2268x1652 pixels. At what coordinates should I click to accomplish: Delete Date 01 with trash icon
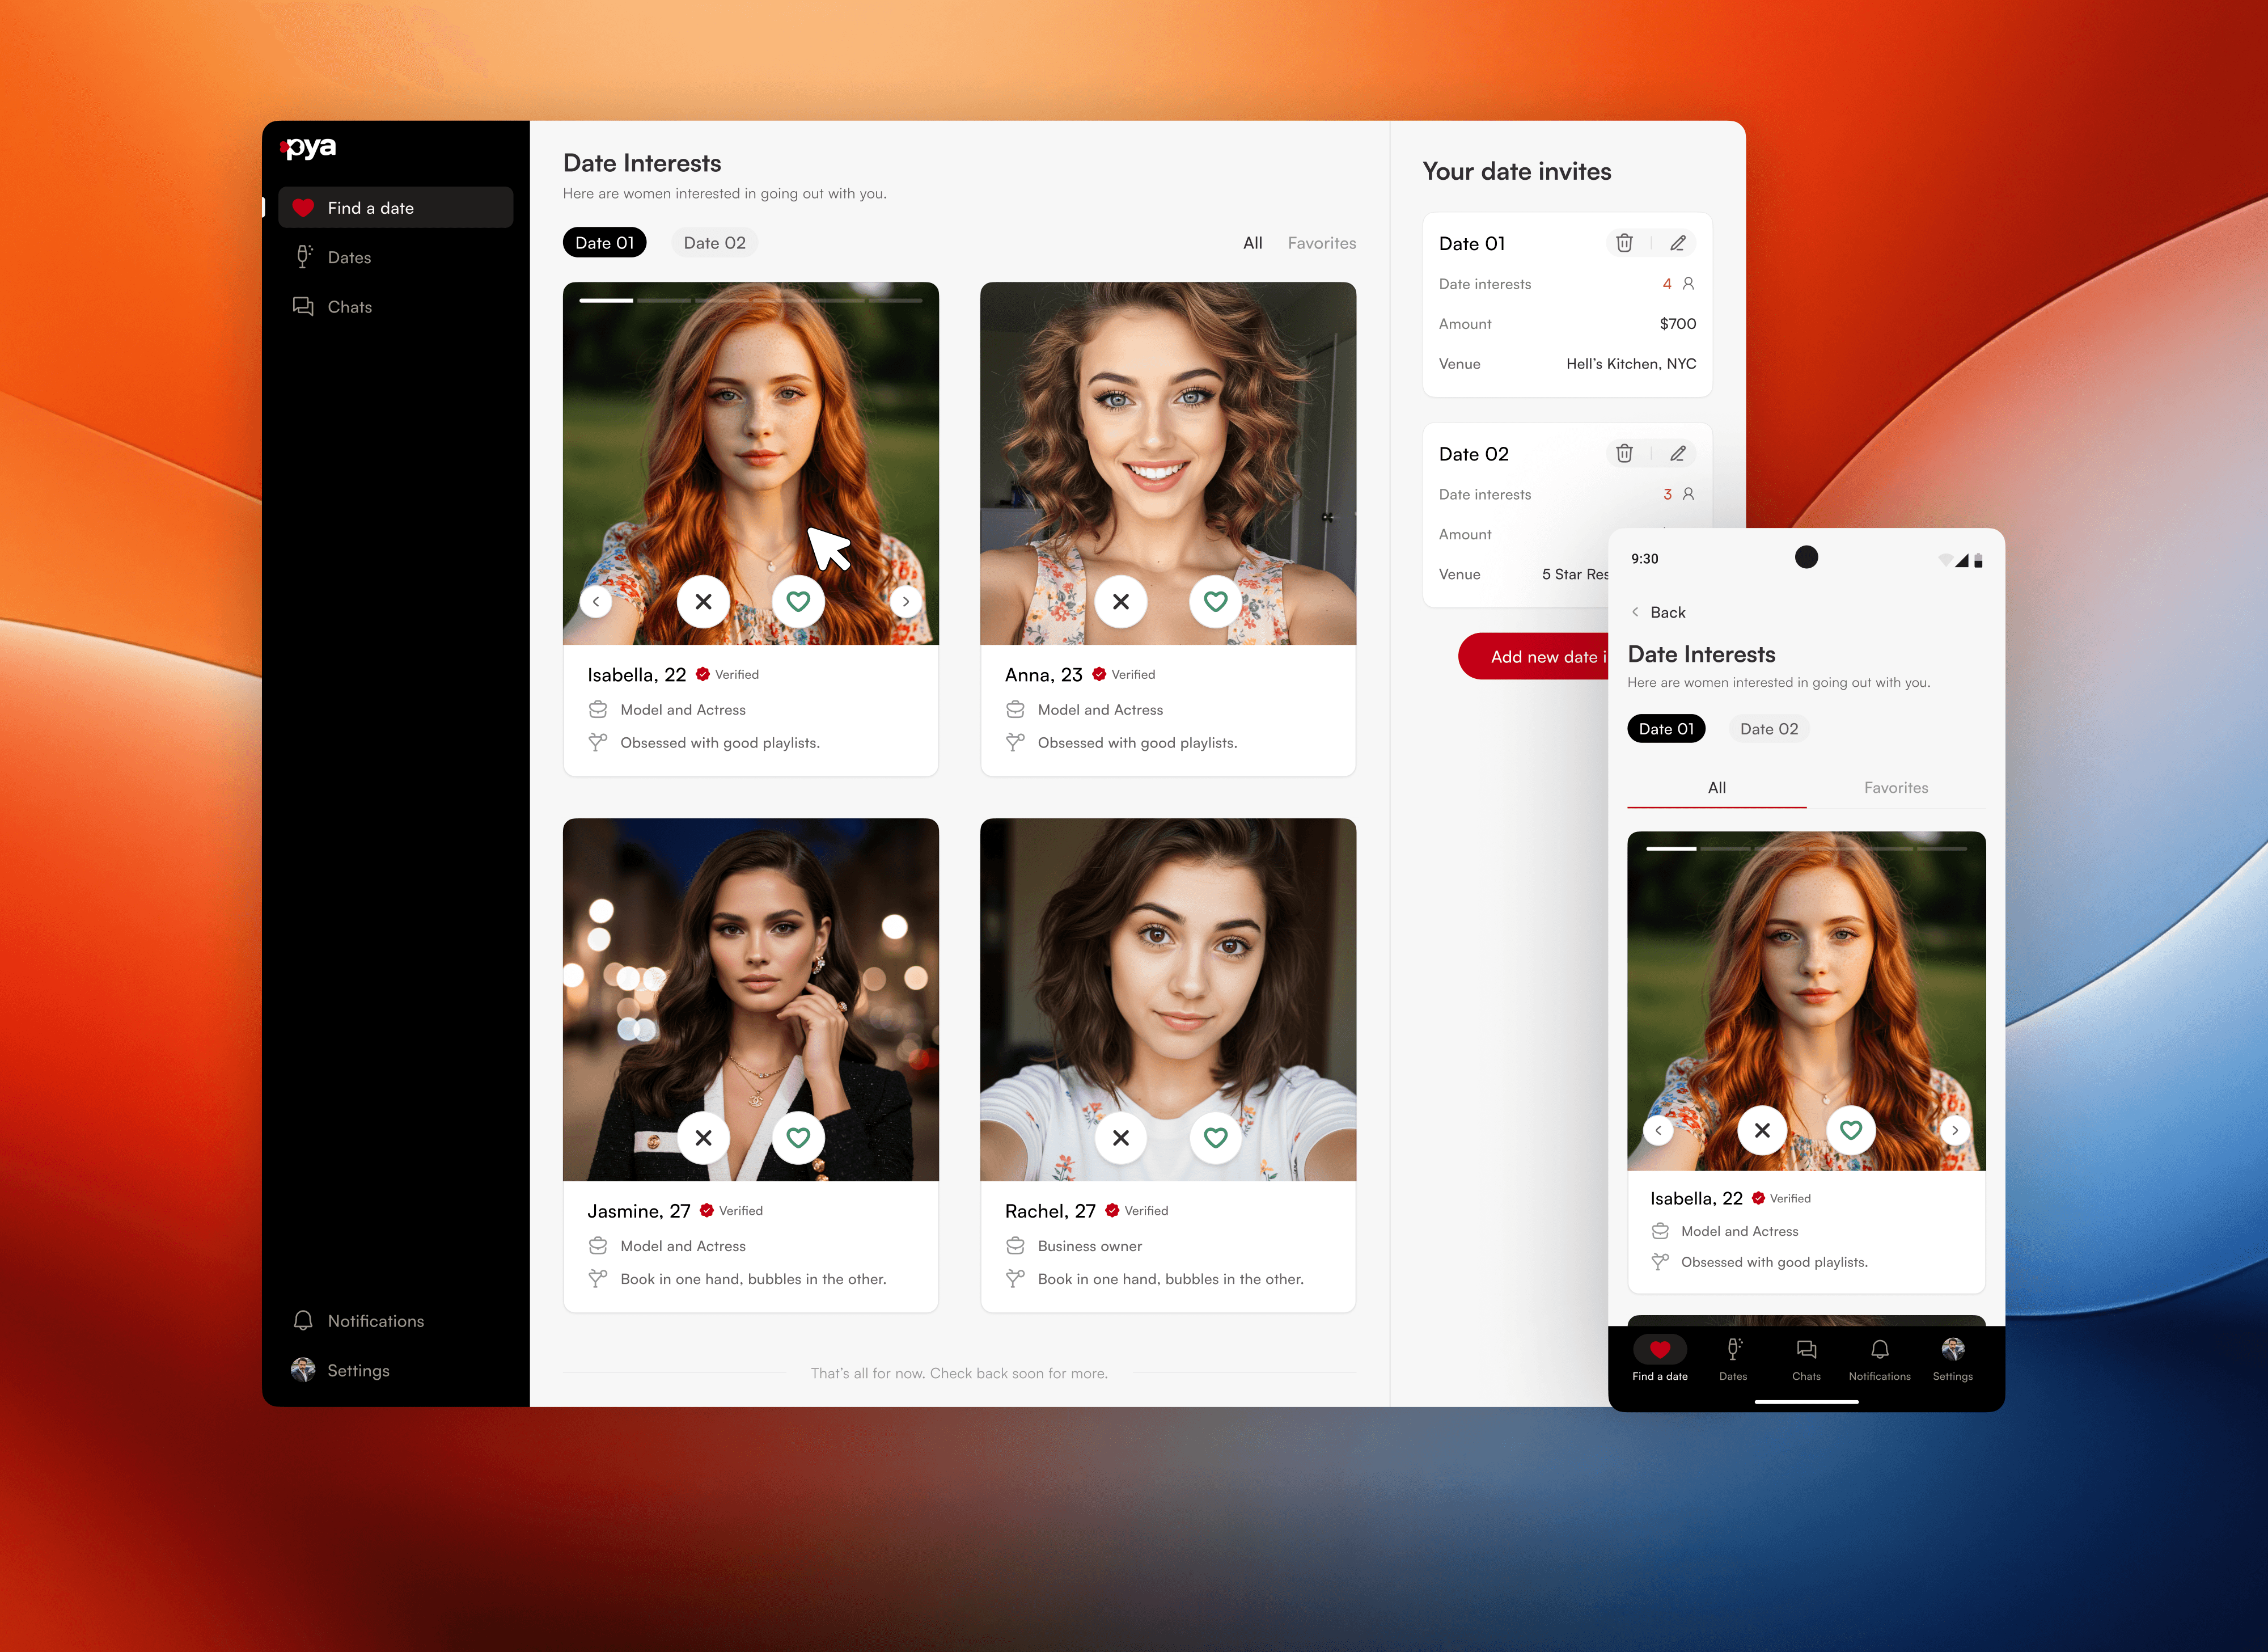pyautogui.click(x=1624, y=243)
